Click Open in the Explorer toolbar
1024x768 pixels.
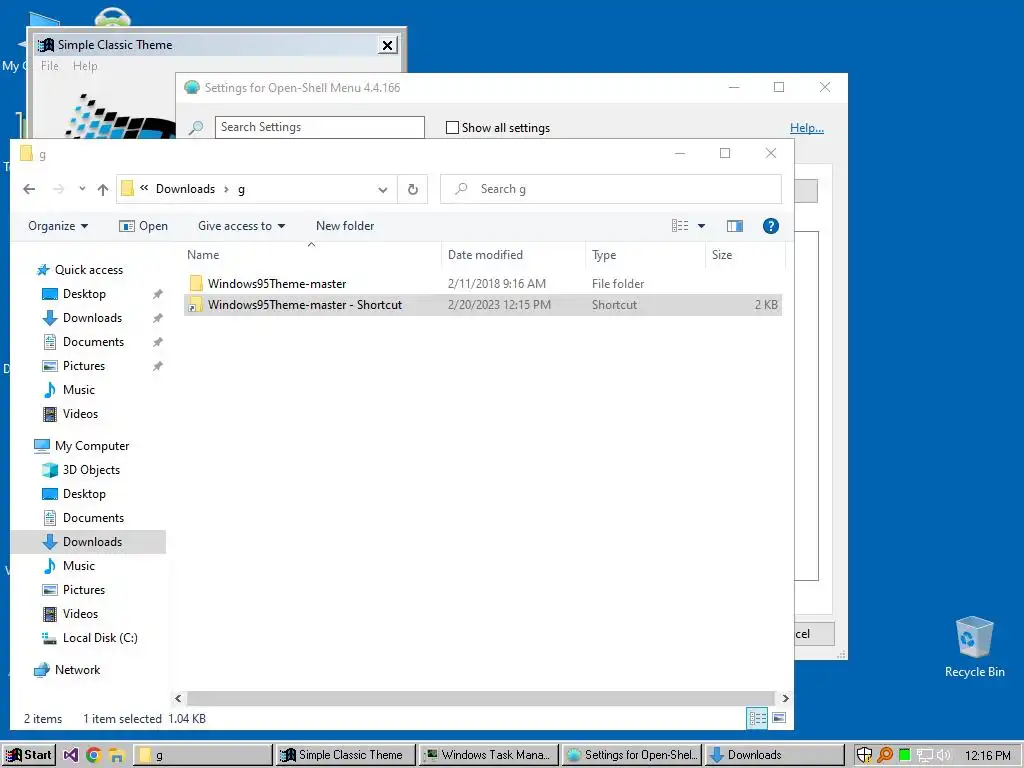point(144,226)
